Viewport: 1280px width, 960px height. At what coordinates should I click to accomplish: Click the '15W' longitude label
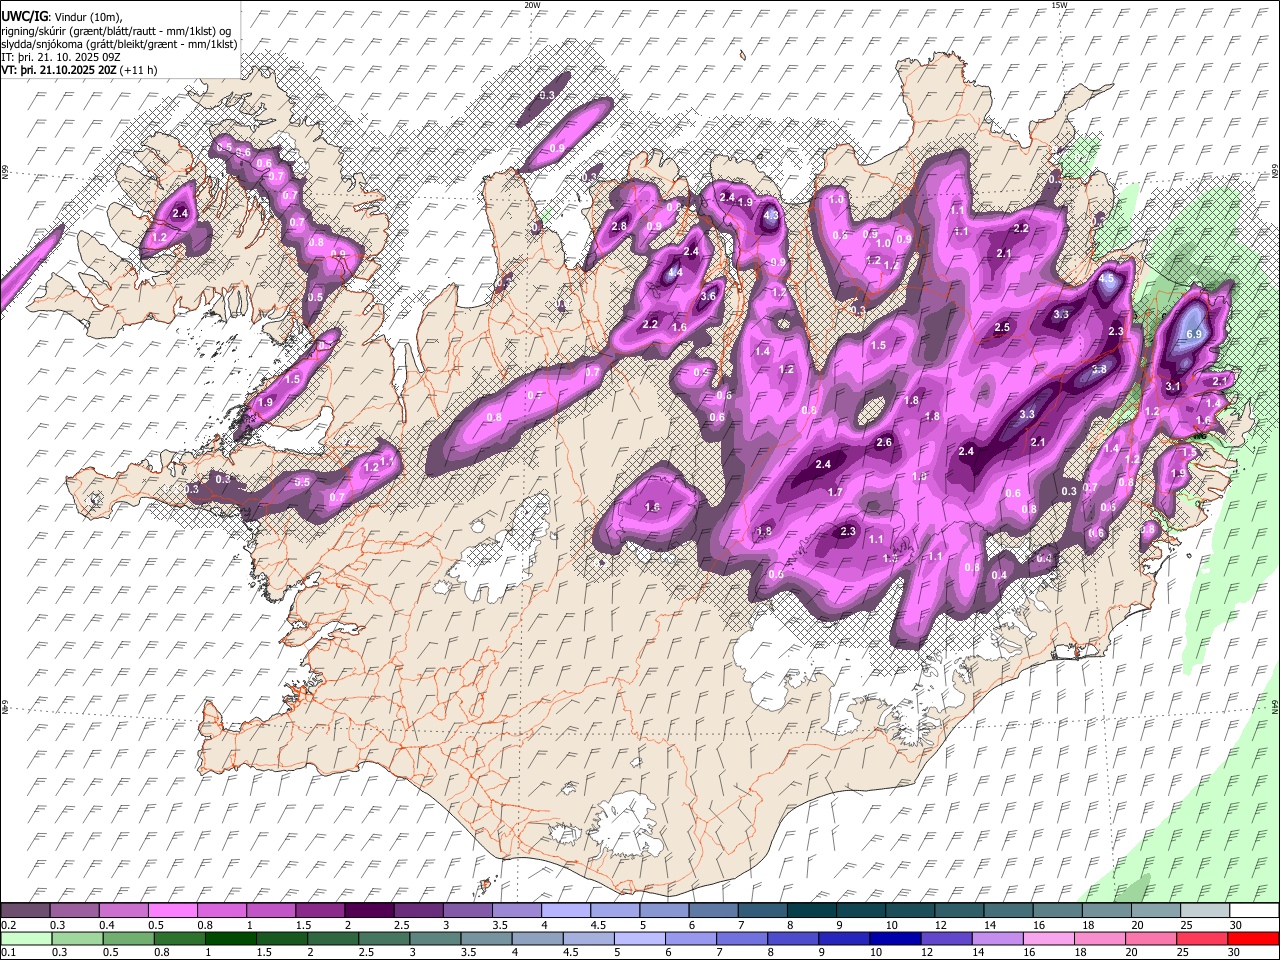(1059, 5)
